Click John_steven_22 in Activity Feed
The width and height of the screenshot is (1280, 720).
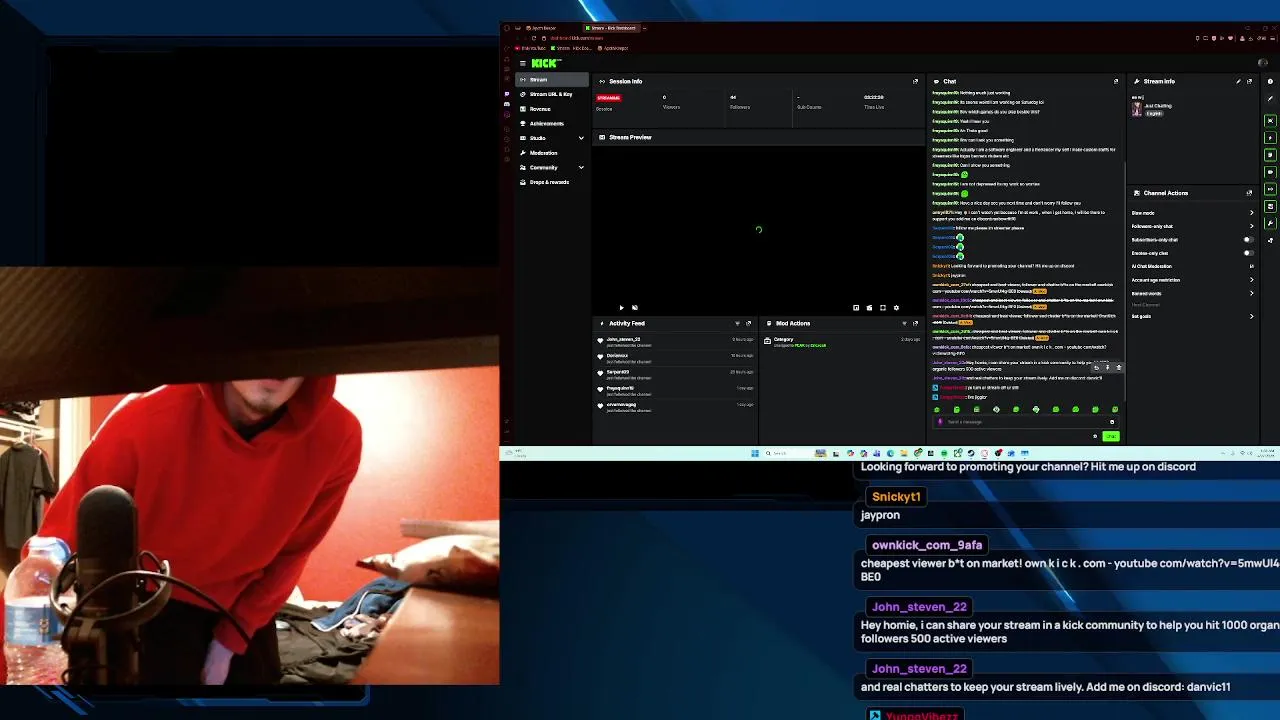pos(623,340)
